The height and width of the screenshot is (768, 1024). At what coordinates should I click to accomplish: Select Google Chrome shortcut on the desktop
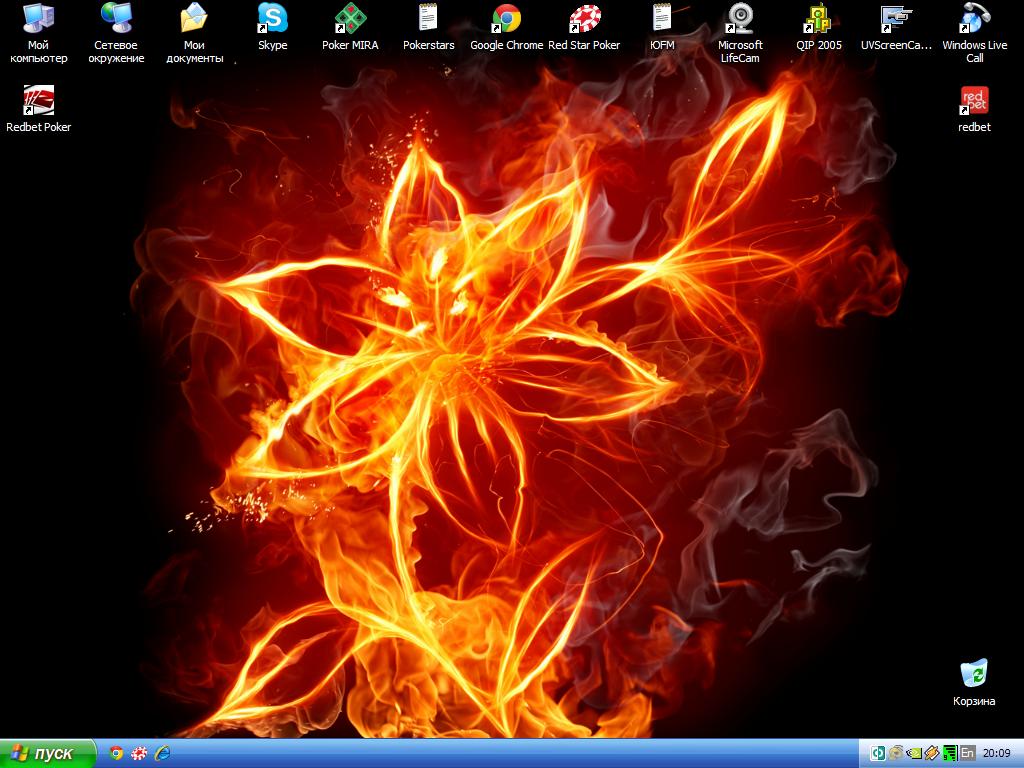click(x=506, y=19)
